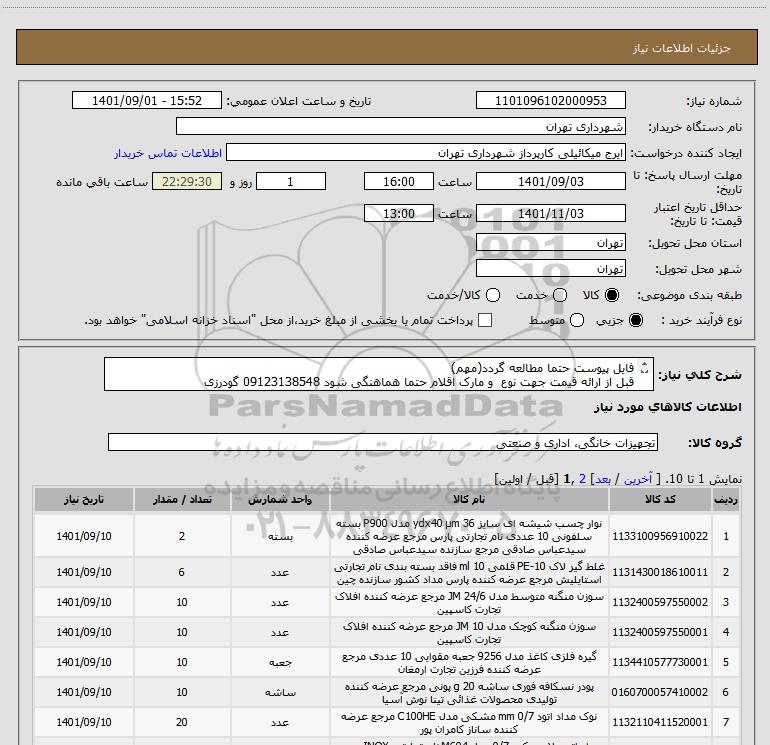Select the جزیی purchase type radio
Viewport: 770px width, 745px height.
click(635, 320)
